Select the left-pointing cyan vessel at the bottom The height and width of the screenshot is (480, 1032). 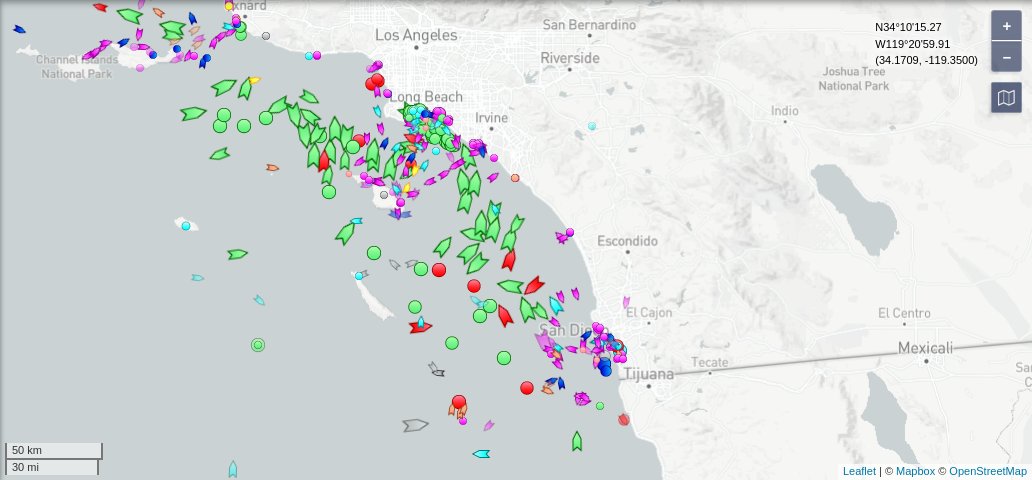pyautogui.click(x=481, y=454)
